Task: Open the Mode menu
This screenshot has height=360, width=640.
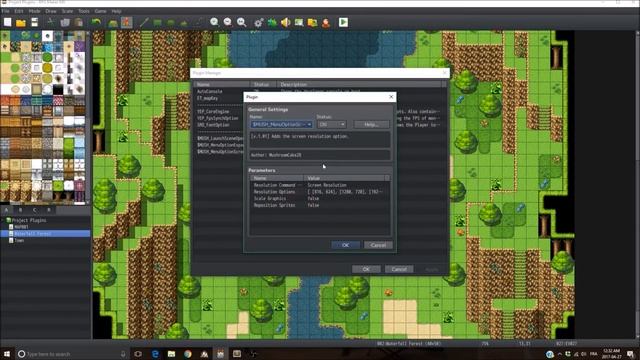Action: [x=34, y=11]
